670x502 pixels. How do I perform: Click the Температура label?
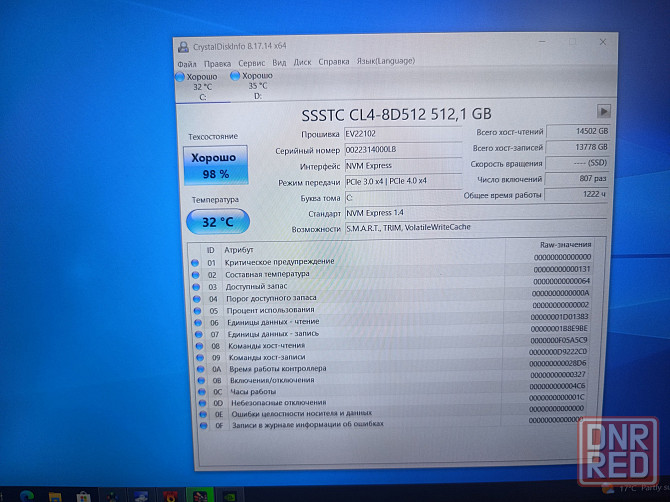click(x=215, y=200)
